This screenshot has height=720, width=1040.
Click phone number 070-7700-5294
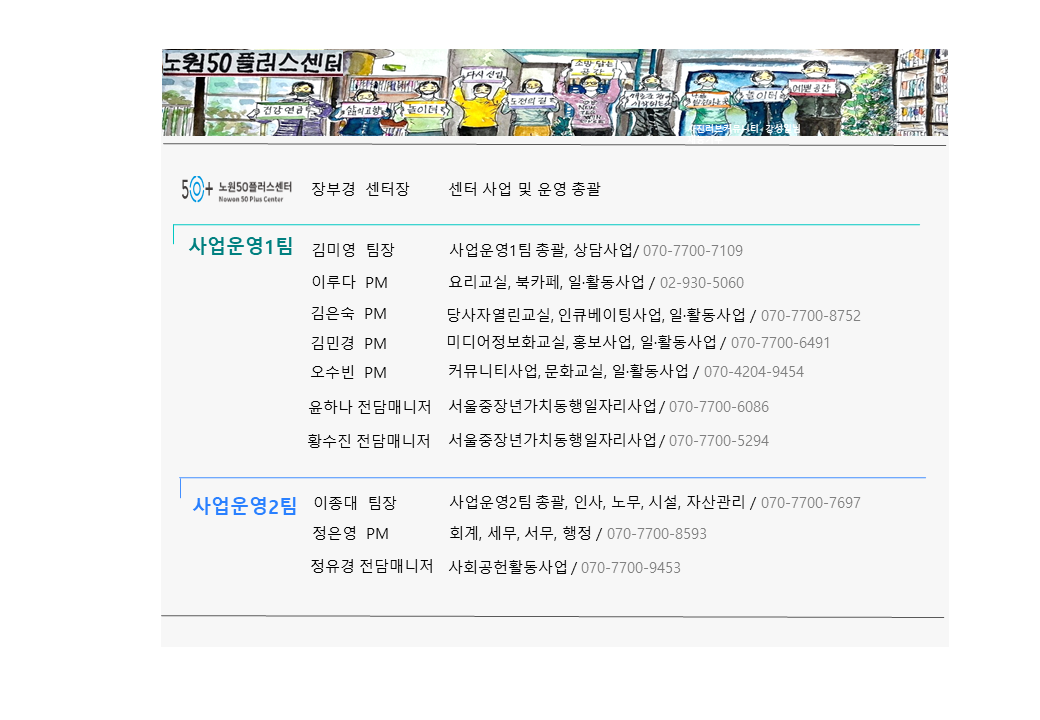(x=718, y=441)
